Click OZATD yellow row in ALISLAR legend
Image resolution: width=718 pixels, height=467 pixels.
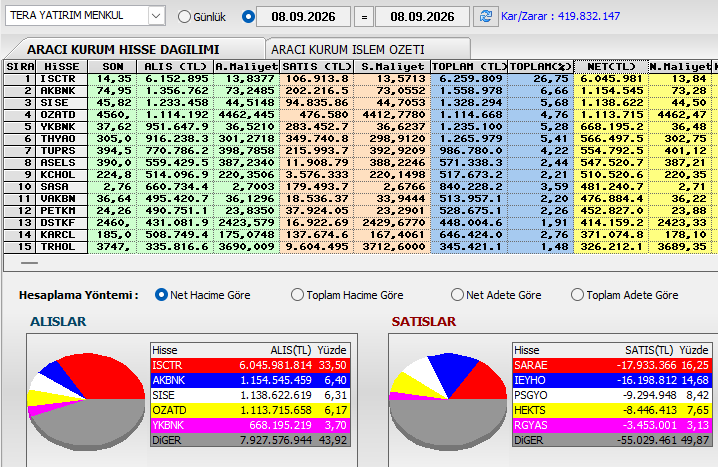click(x=250, y=410)
